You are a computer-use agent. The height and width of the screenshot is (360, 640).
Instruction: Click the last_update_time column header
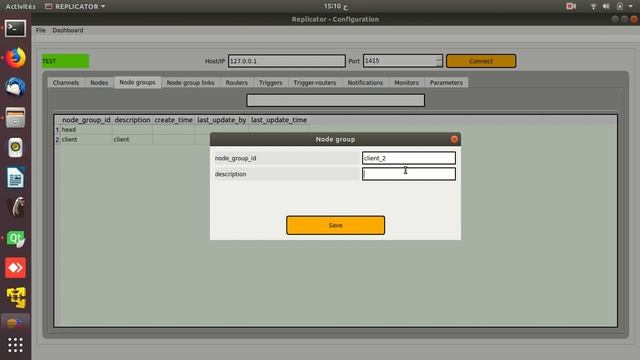click(279, 120)
